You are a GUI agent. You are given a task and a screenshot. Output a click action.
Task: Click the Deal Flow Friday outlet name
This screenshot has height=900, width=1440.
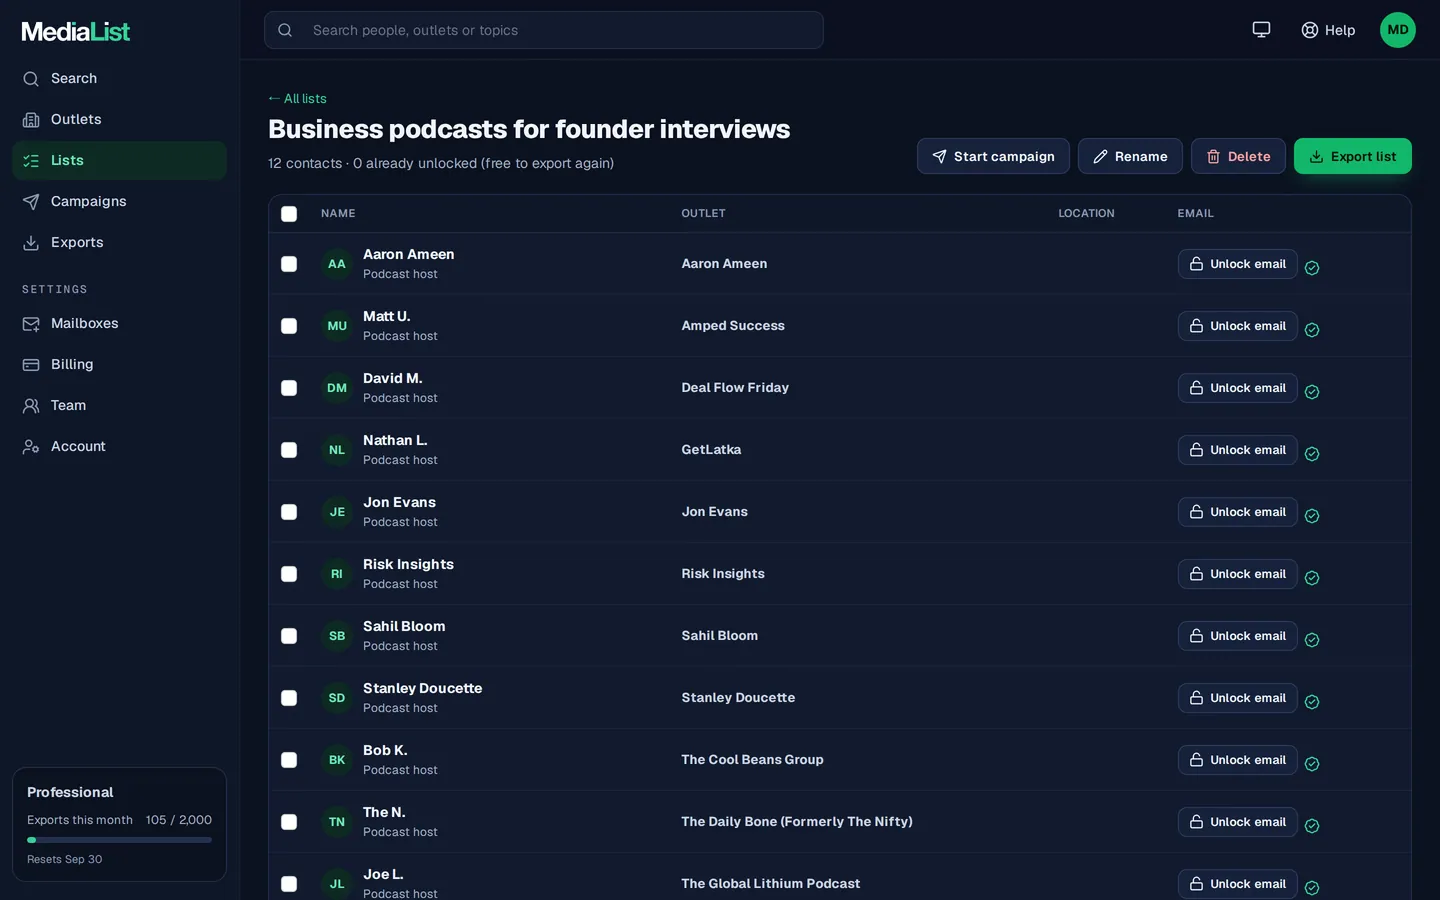[x=735, y=388]
